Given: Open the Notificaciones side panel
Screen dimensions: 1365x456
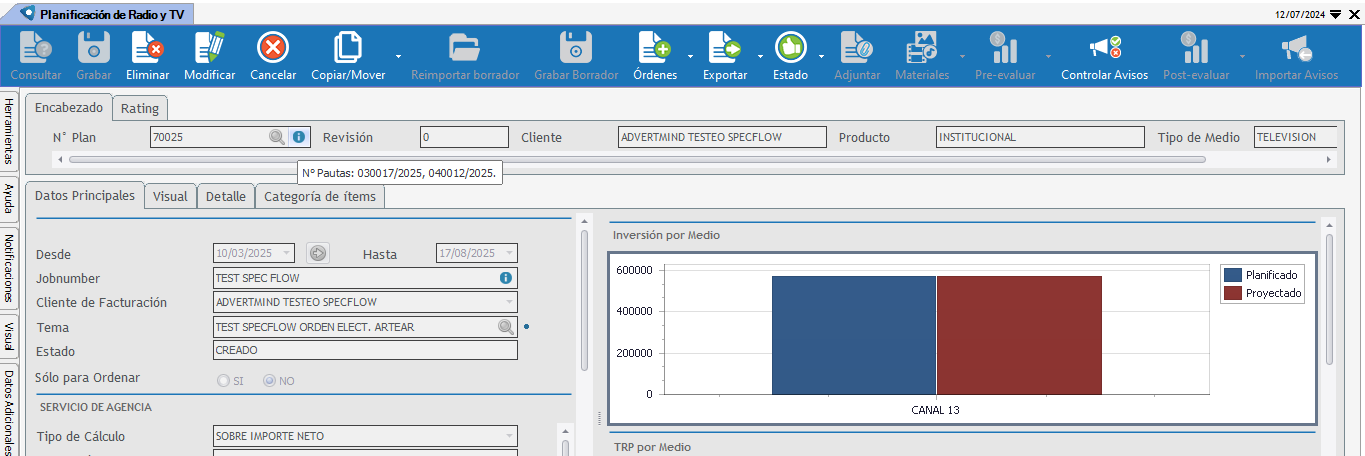Looking at the screenshot, I should pyautogui.click(x=8, y=268).
